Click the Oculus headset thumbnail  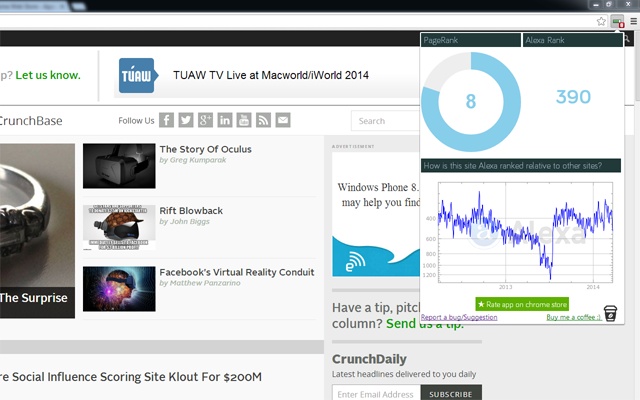pyautogui.click(x=119, y=166)
